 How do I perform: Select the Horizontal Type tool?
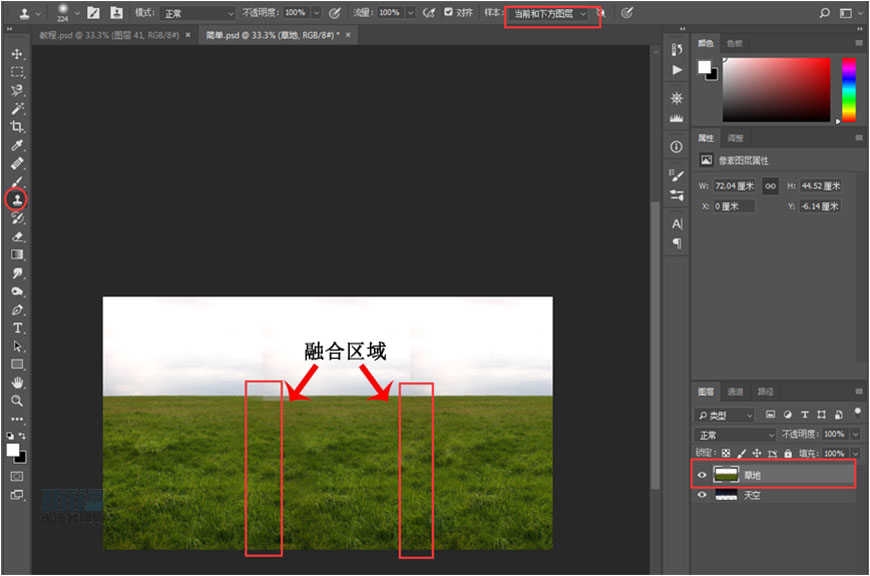point(17,328)
